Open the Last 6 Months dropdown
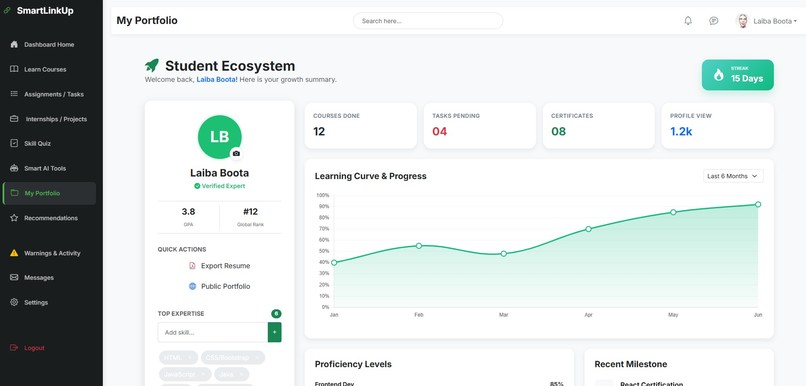This screenshot has width=806, height=386. 733,176
